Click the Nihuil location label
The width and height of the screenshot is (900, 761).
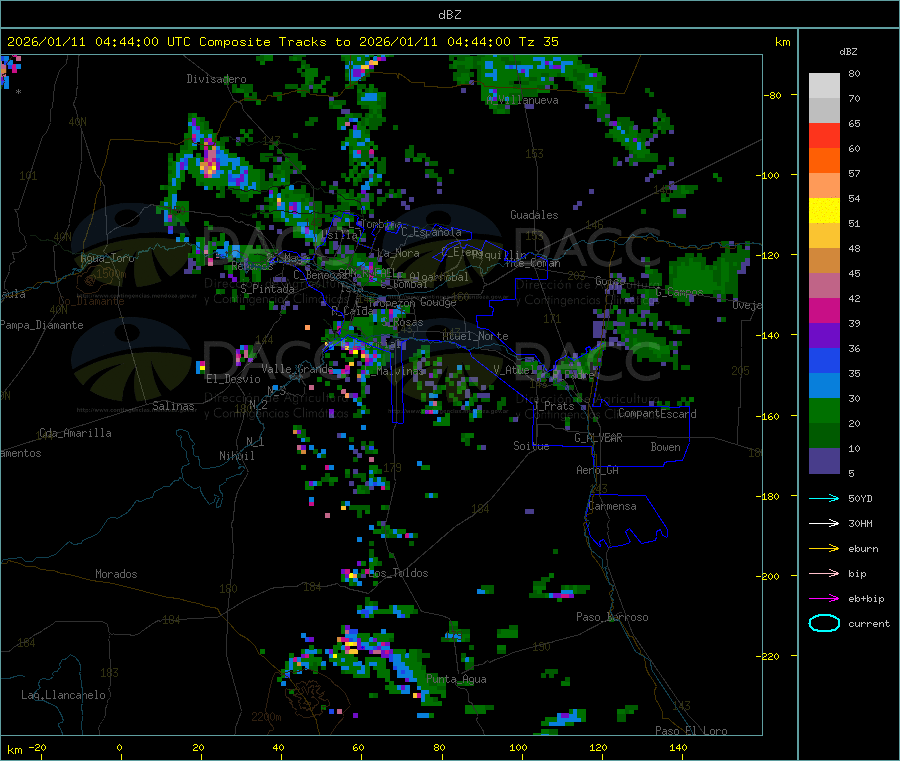[x=236, y=456]
